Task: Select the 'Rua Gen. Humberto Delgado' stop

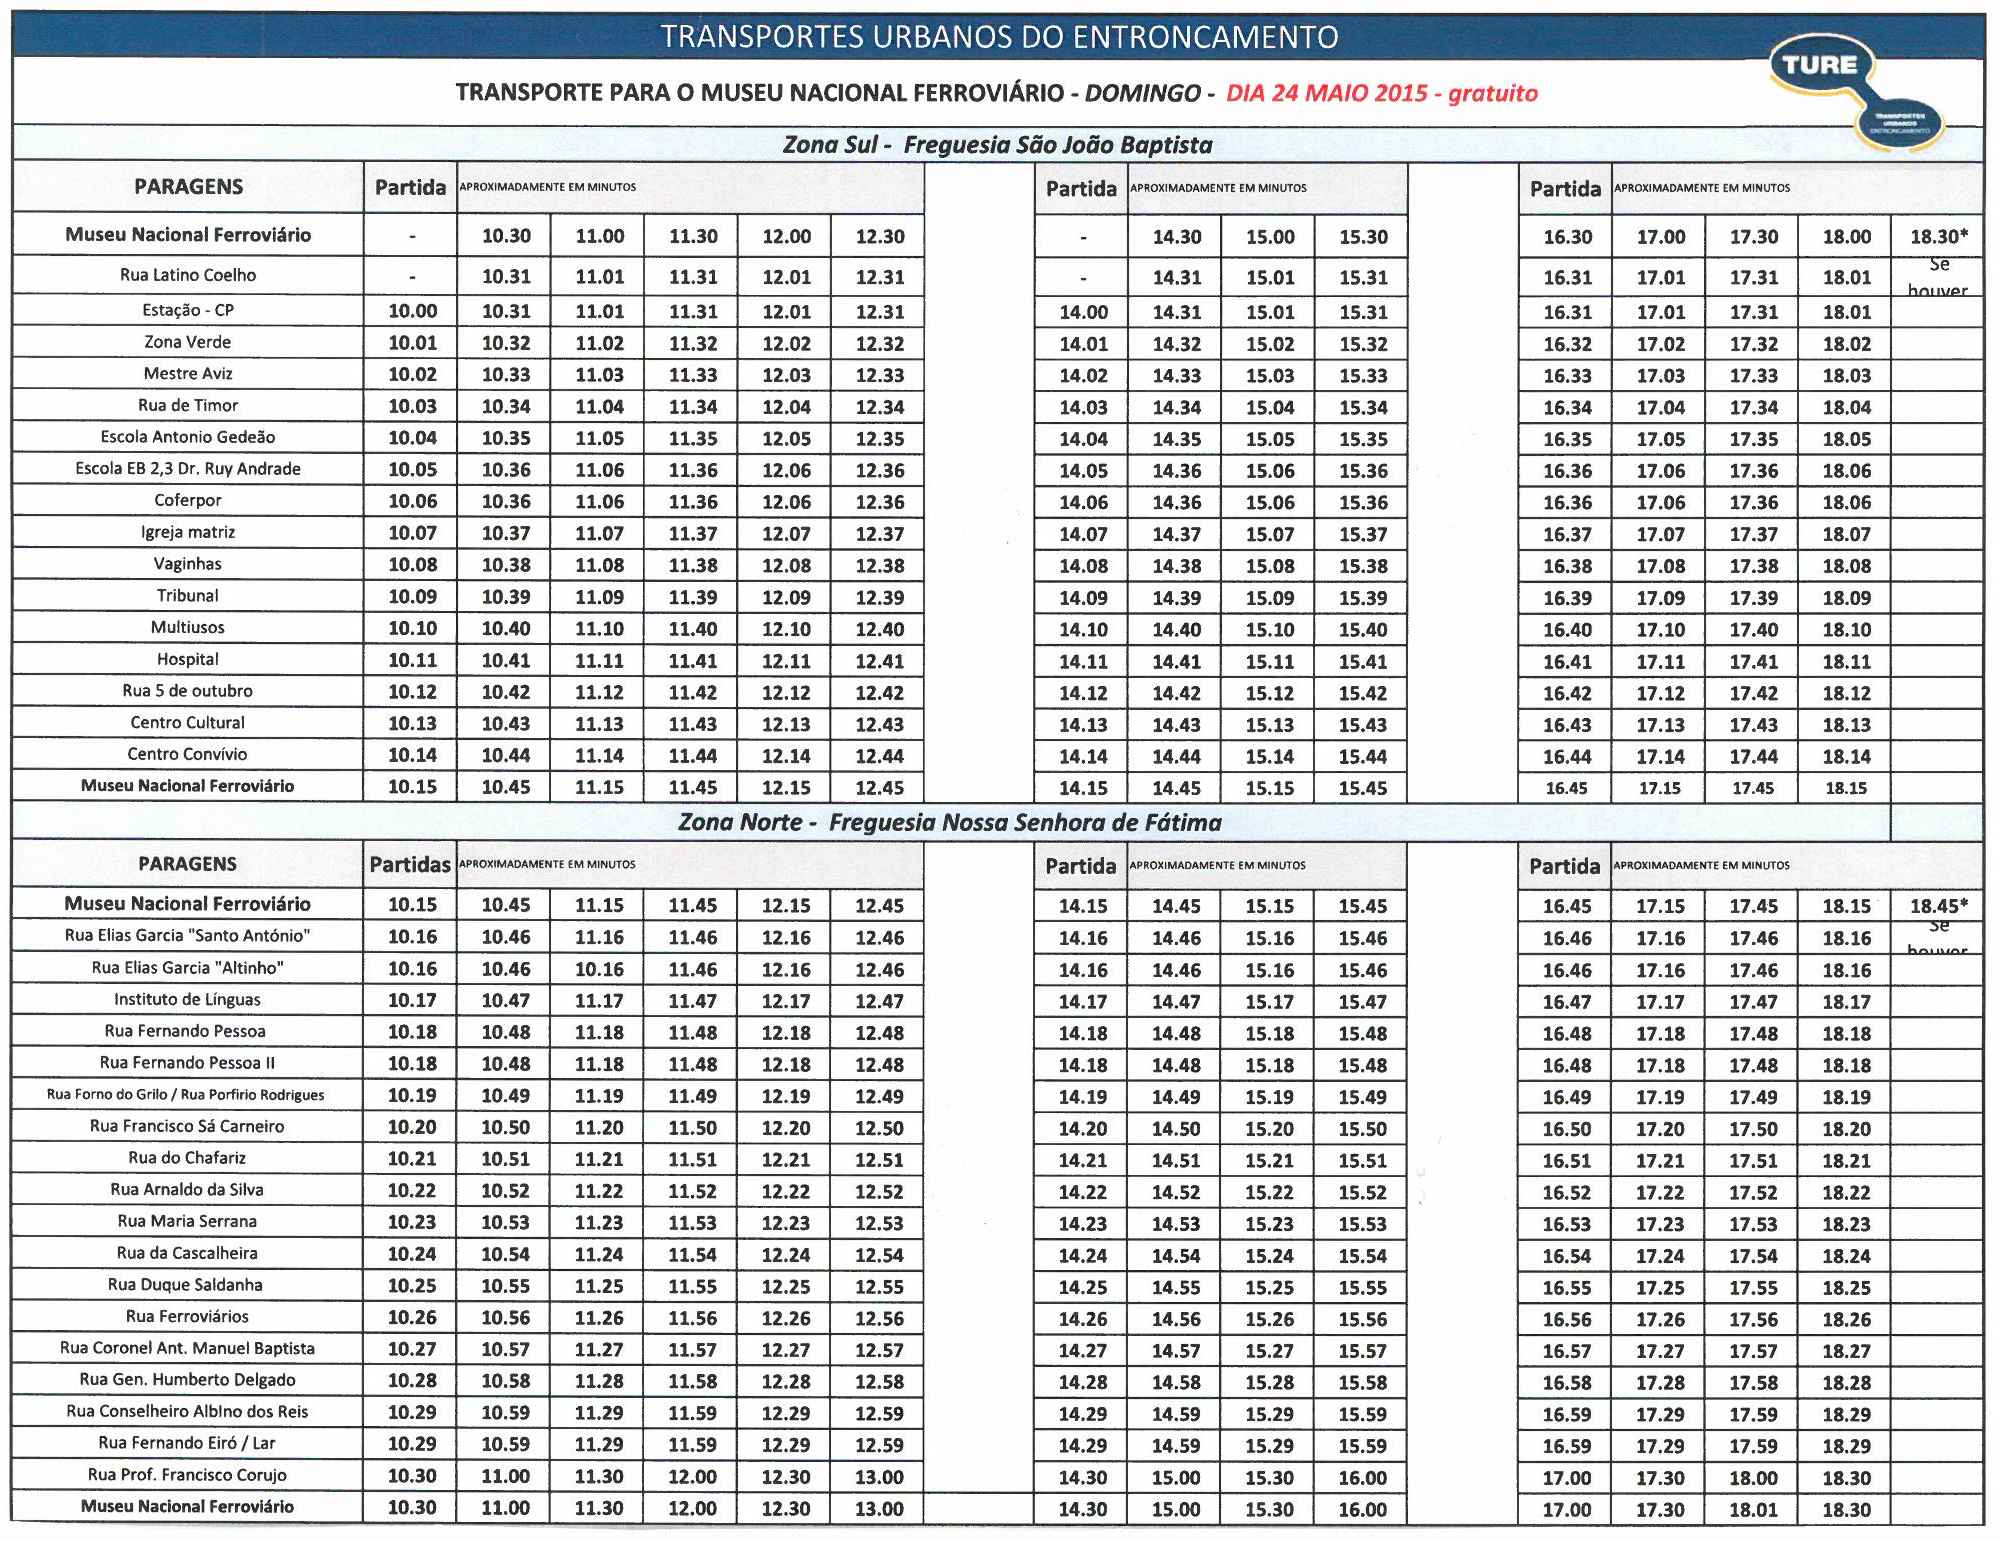Action: point(188,1380)
